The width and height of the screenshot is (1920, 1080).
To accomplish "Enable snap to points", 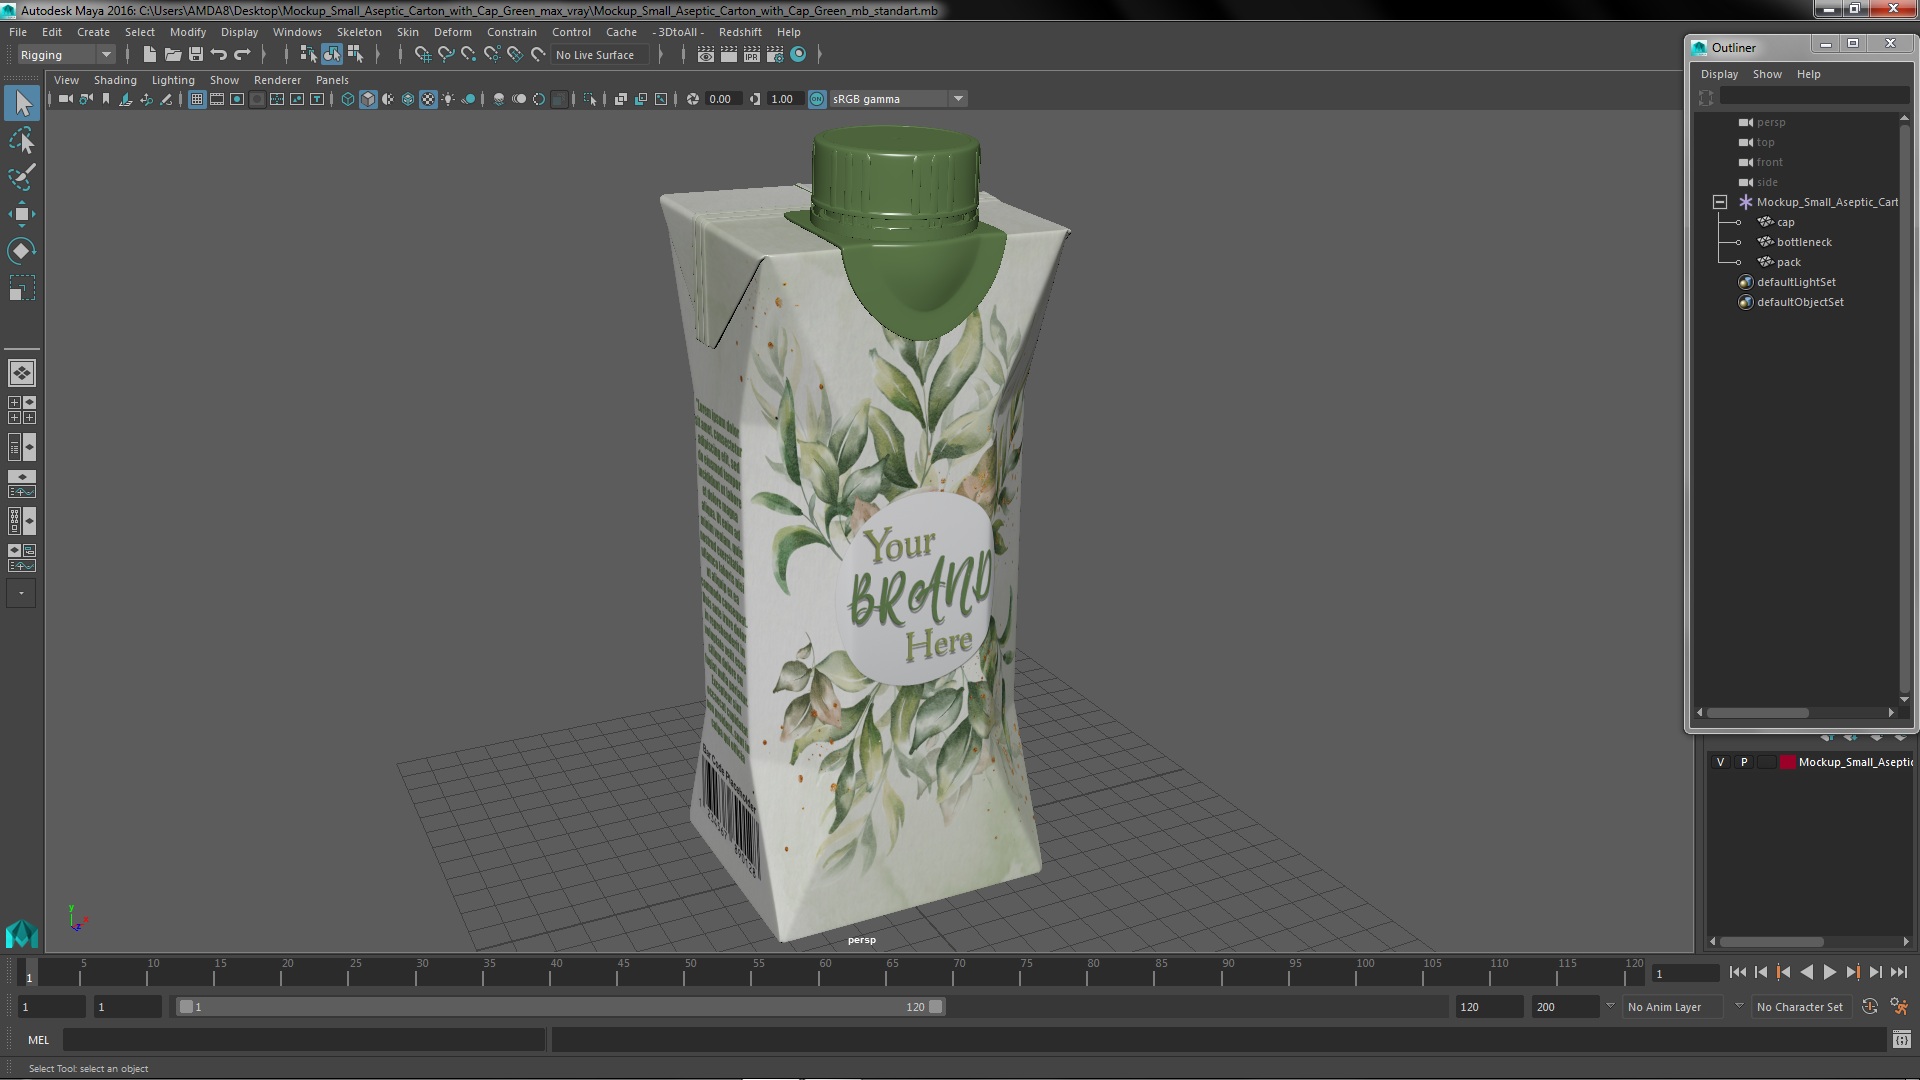I will pyautogui.click(x=469, y=55).
